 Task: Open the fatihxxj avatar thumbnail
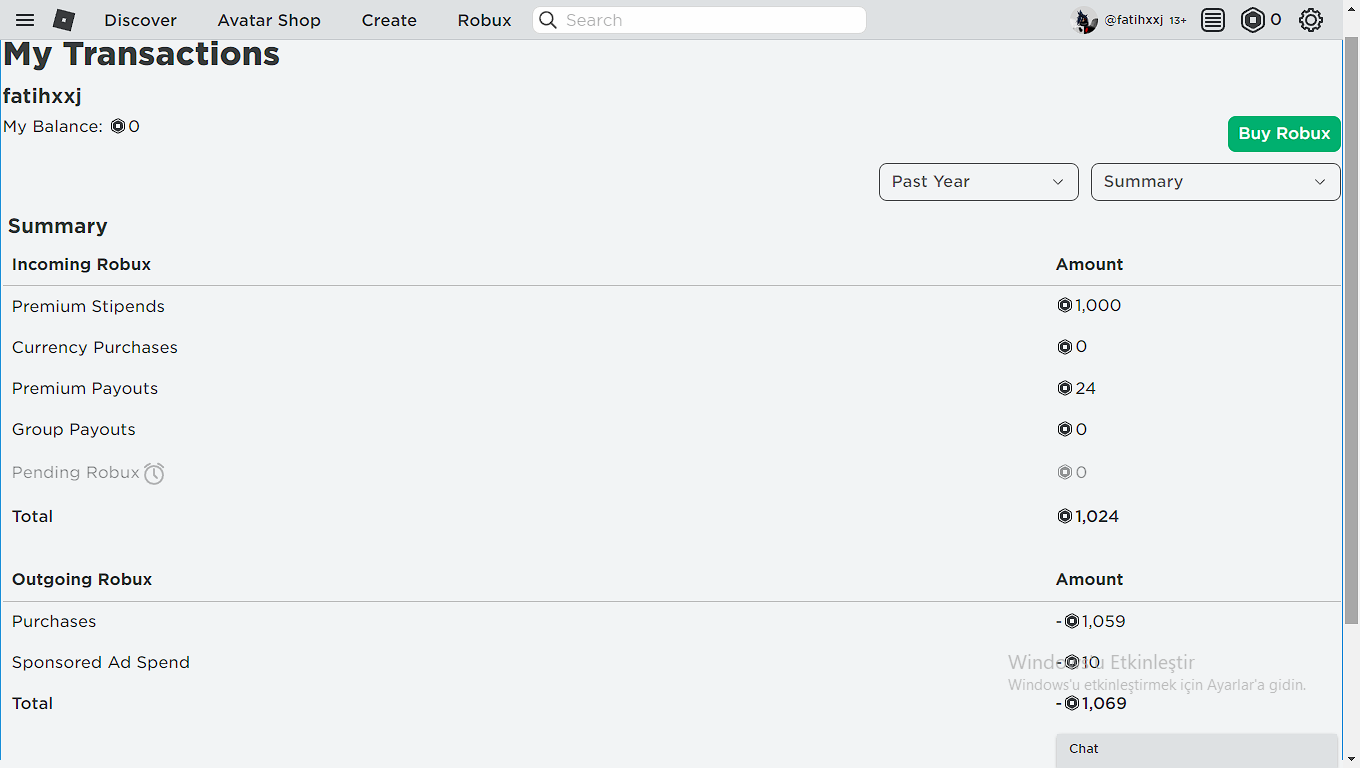[x=1084, y=20]
